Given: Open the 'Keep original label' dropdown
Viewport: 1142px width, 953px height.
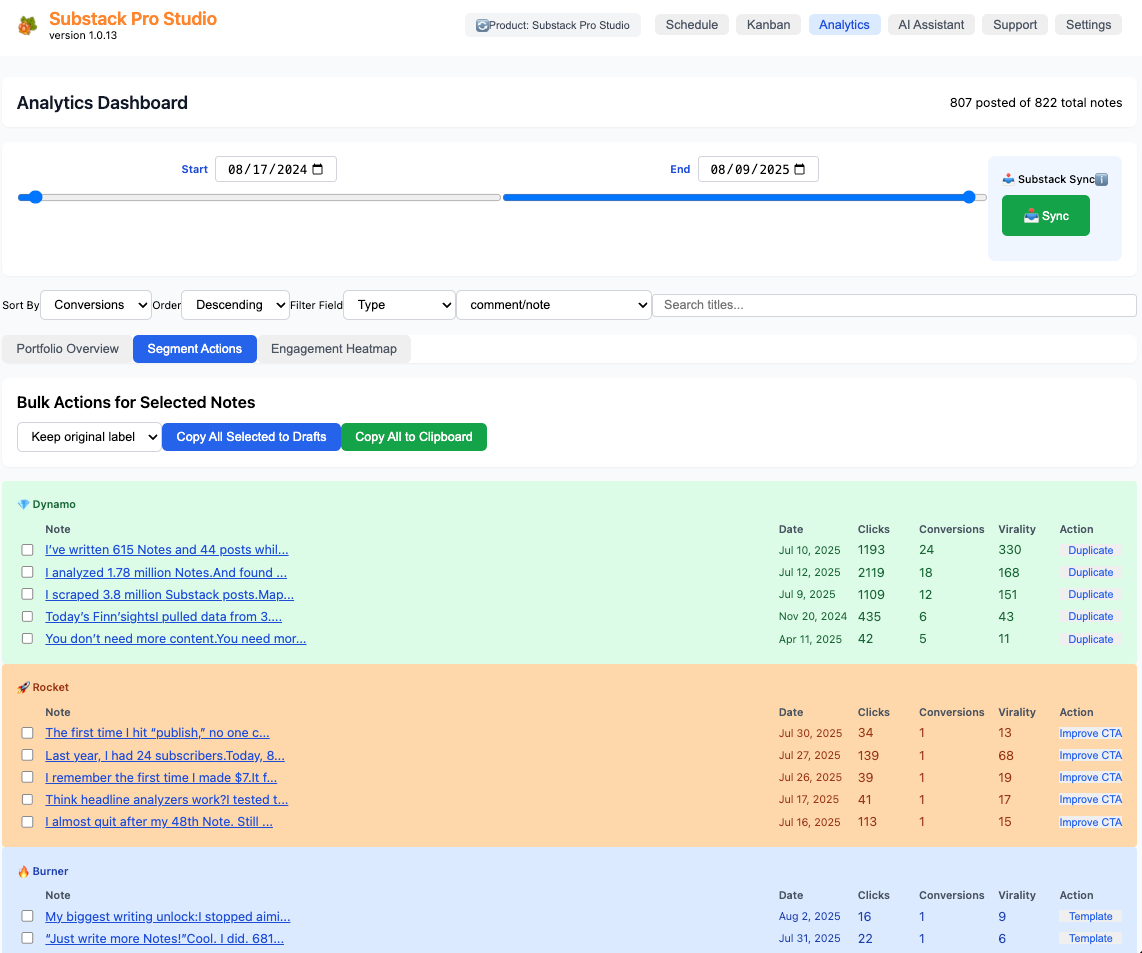Looking at the screenshot, I should coord(89,437).
